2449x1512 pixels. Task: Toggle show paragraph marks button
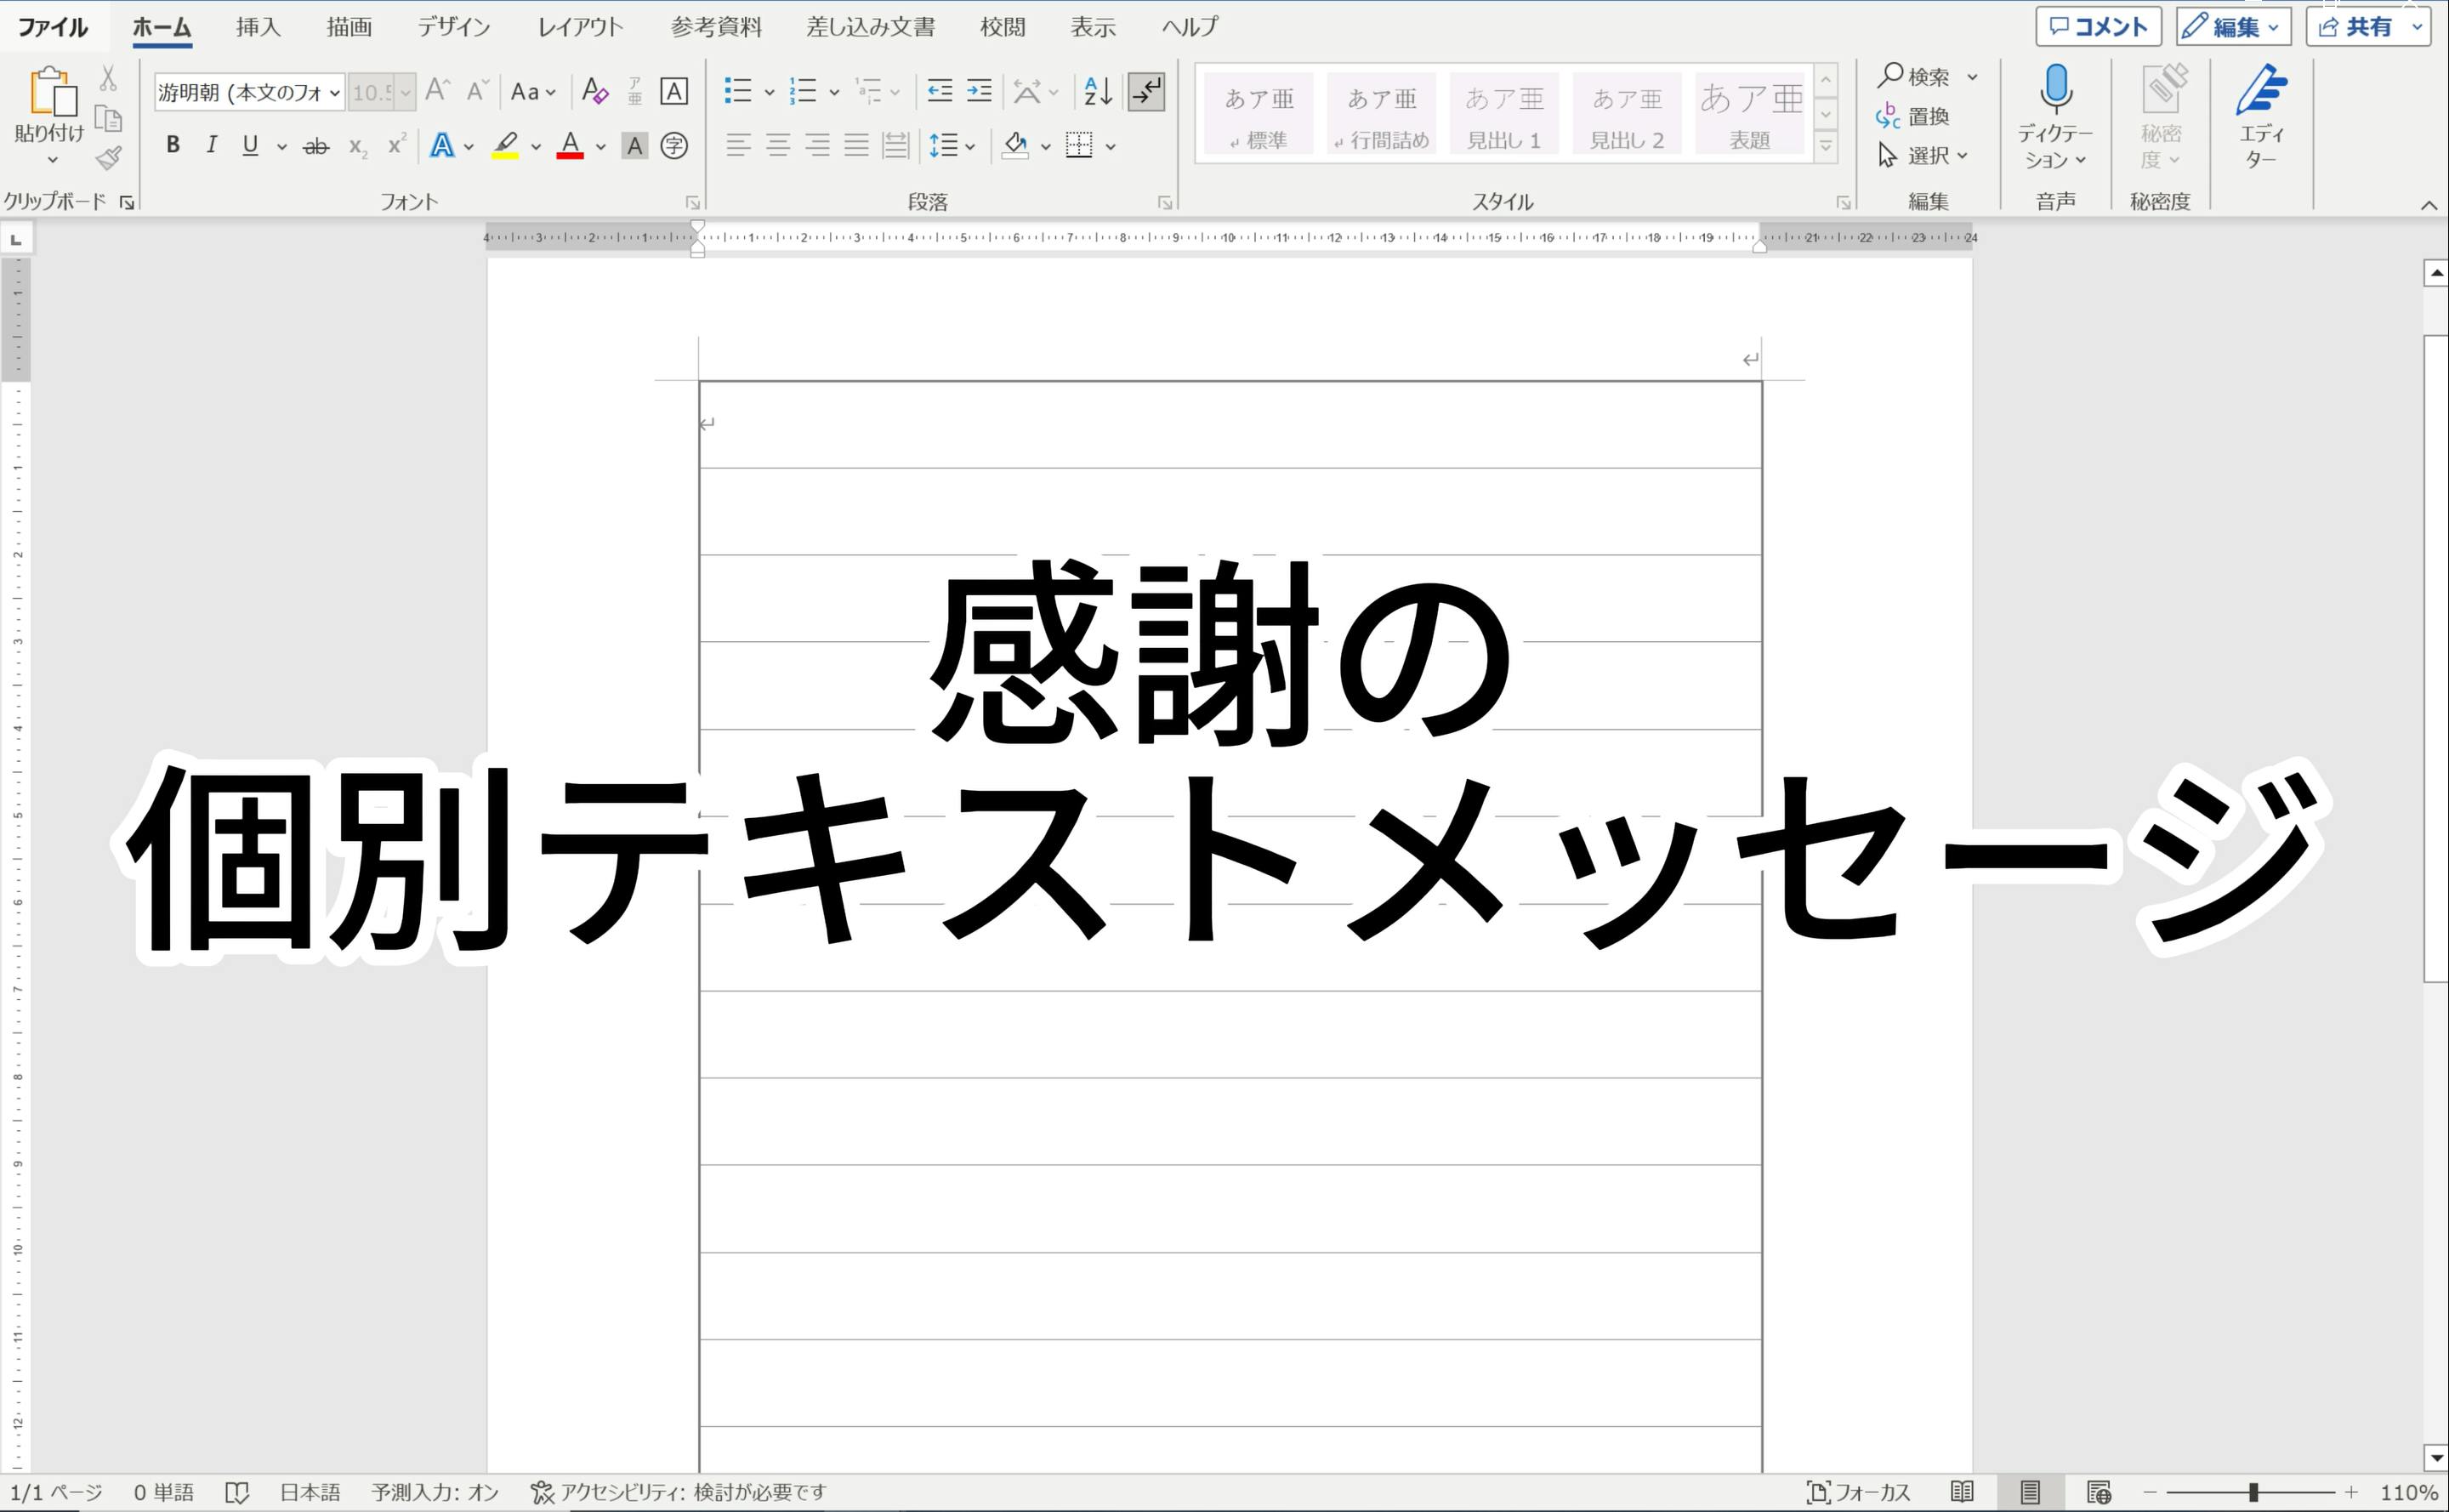click(x=1146, y=92)
